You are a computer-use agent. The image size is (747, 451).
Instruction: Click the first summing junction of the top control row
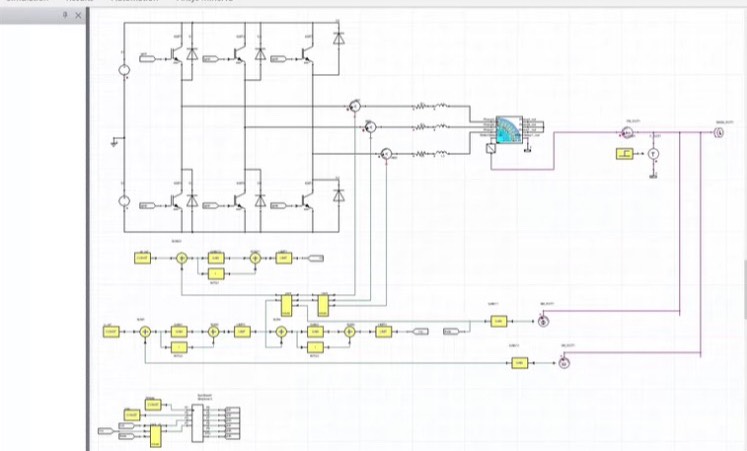point(182,258)
